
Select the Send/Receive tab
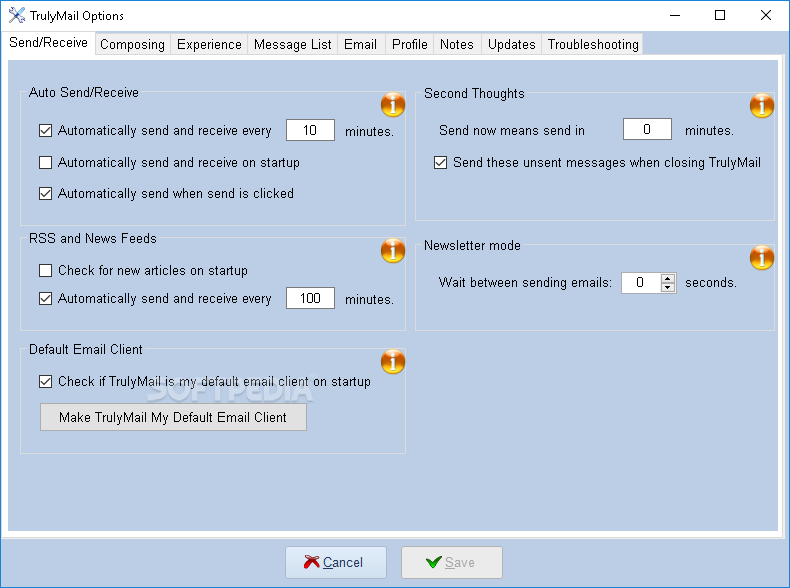[x=48, y=43]
